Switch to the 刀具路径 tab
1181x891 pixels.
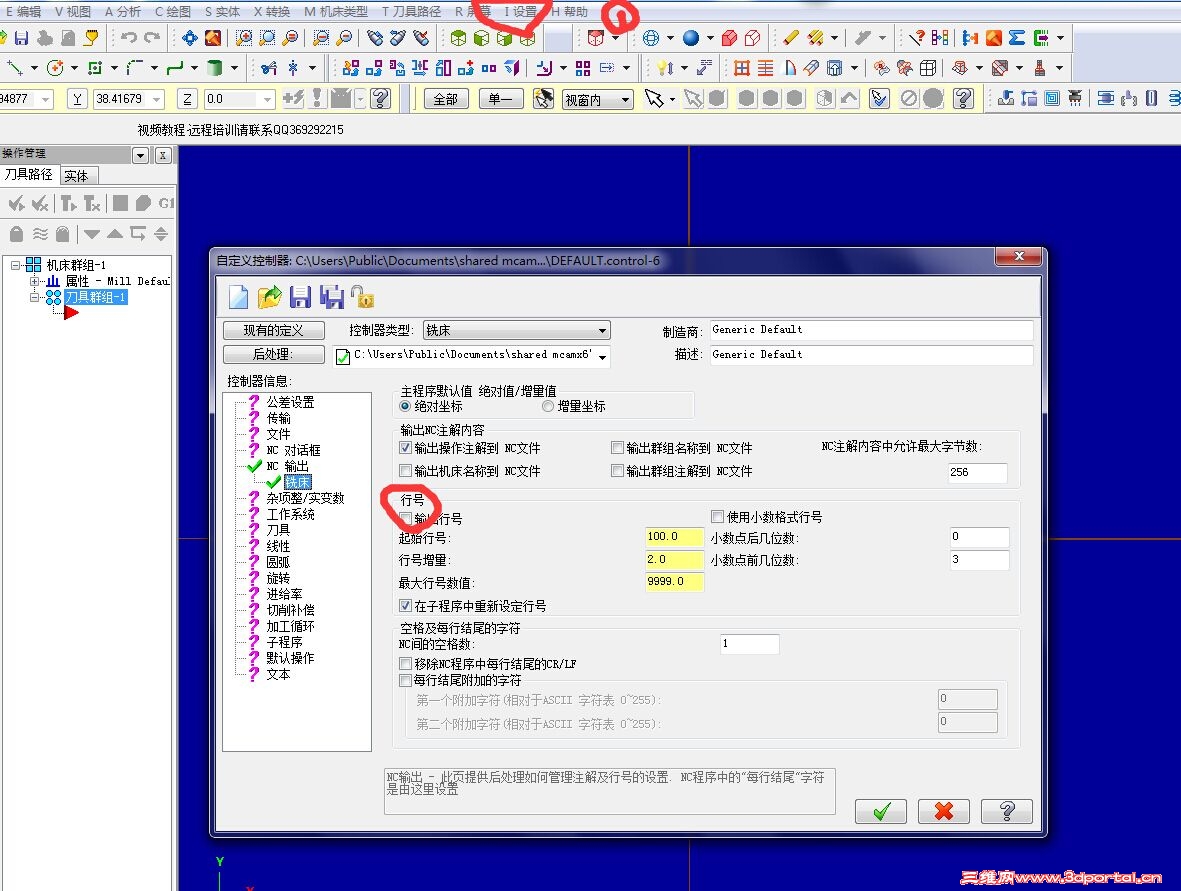tap(29, 175)
